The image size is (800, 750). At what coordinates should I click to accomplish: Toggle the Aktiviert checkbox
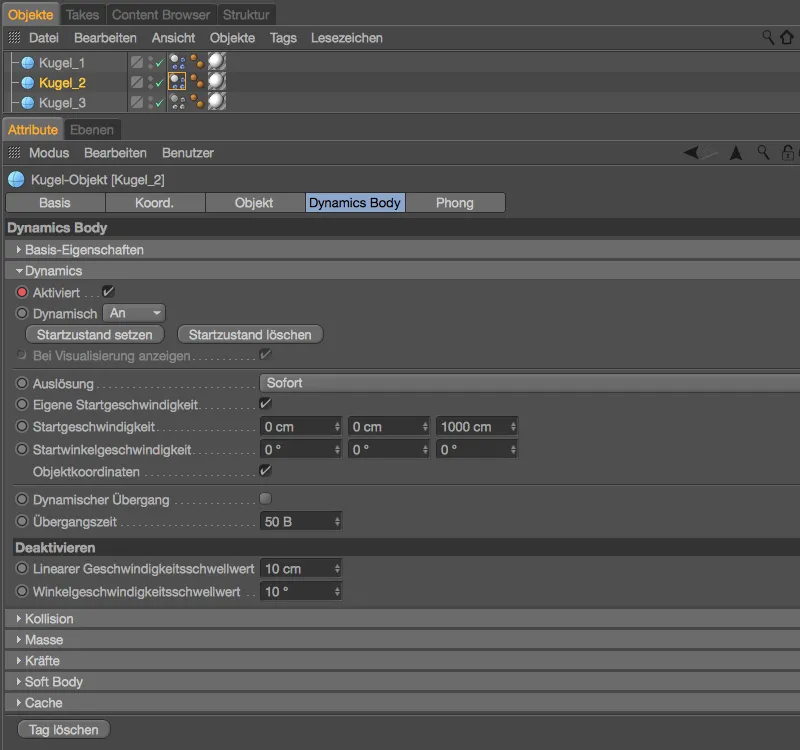click(x=109, y=292)
